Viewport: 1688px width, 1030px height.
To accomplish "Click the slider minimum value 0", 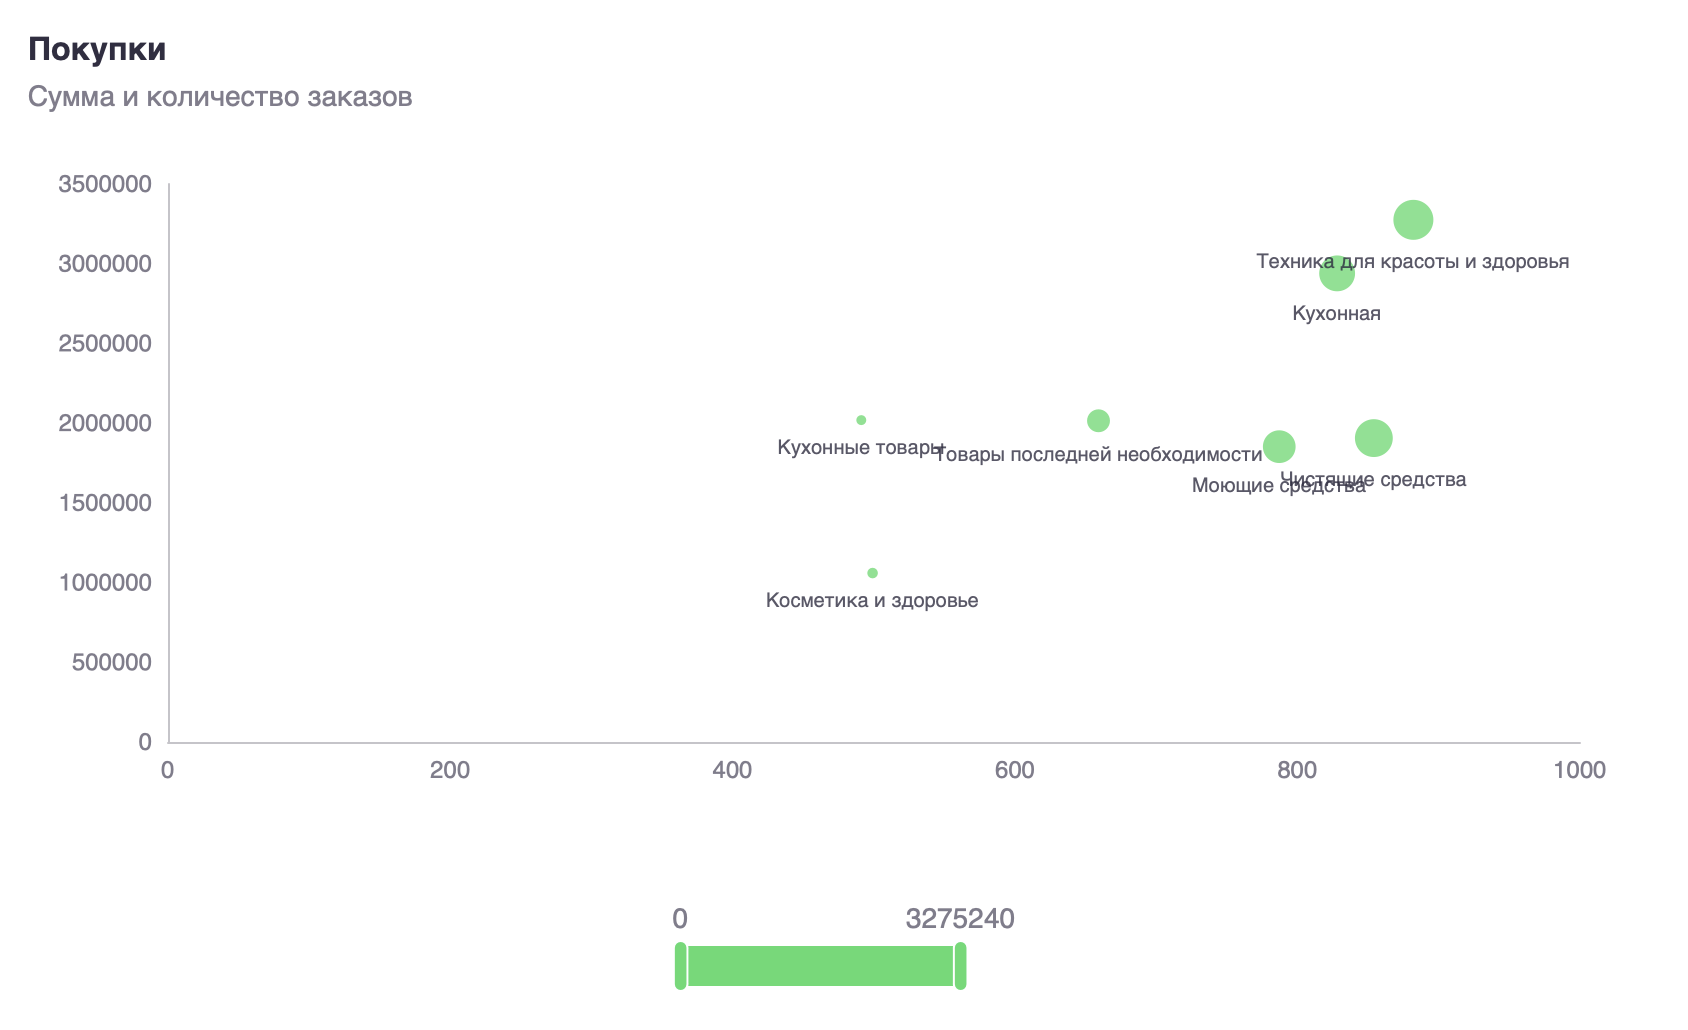I will [x=680, y=919].
